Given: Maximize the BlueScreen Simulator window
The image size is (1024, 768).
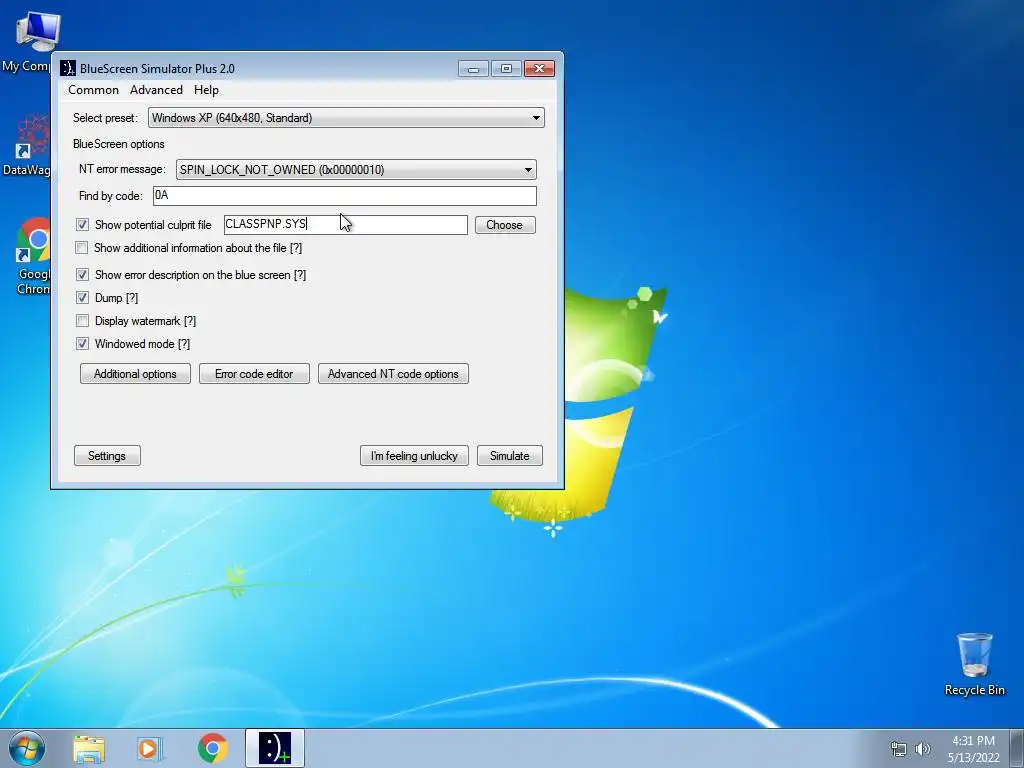Looking at the screenshot, I should coord(506,69).
